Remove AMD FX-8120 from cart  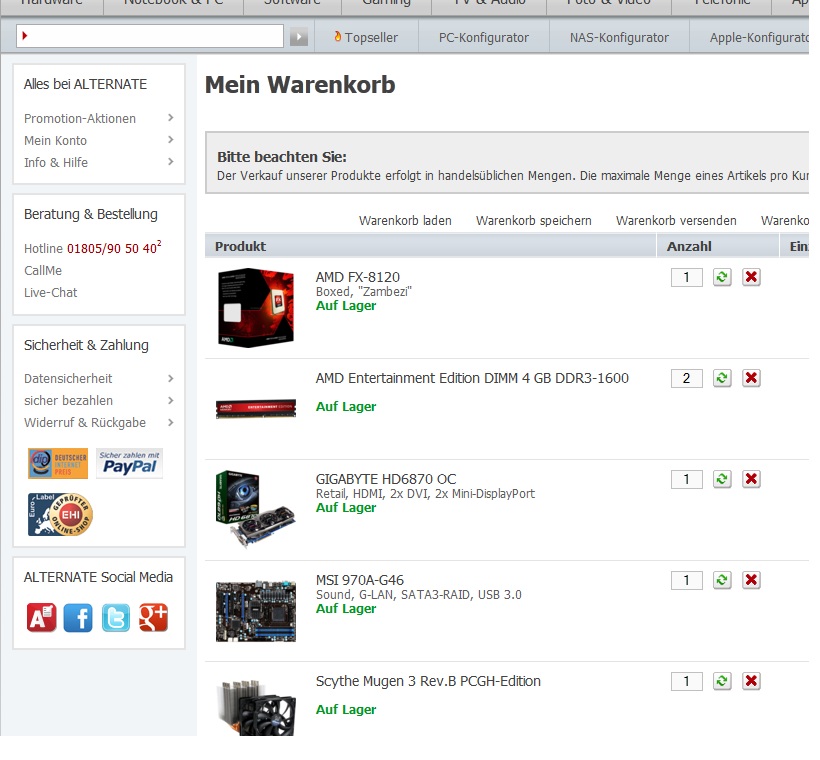click(751, 277)
